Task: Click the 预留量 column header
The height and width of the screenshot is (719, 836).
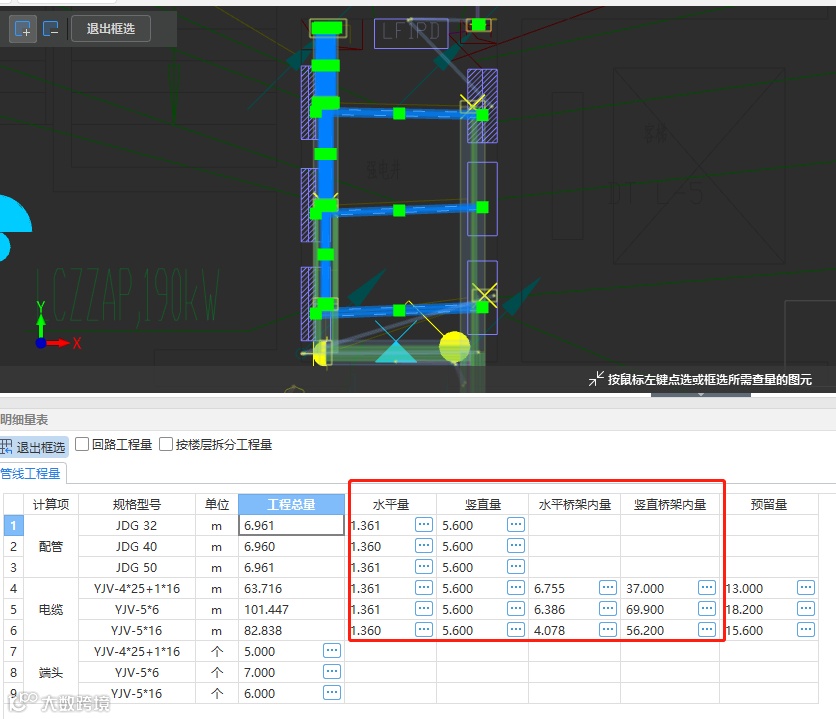Action: [x=768, y=504]
